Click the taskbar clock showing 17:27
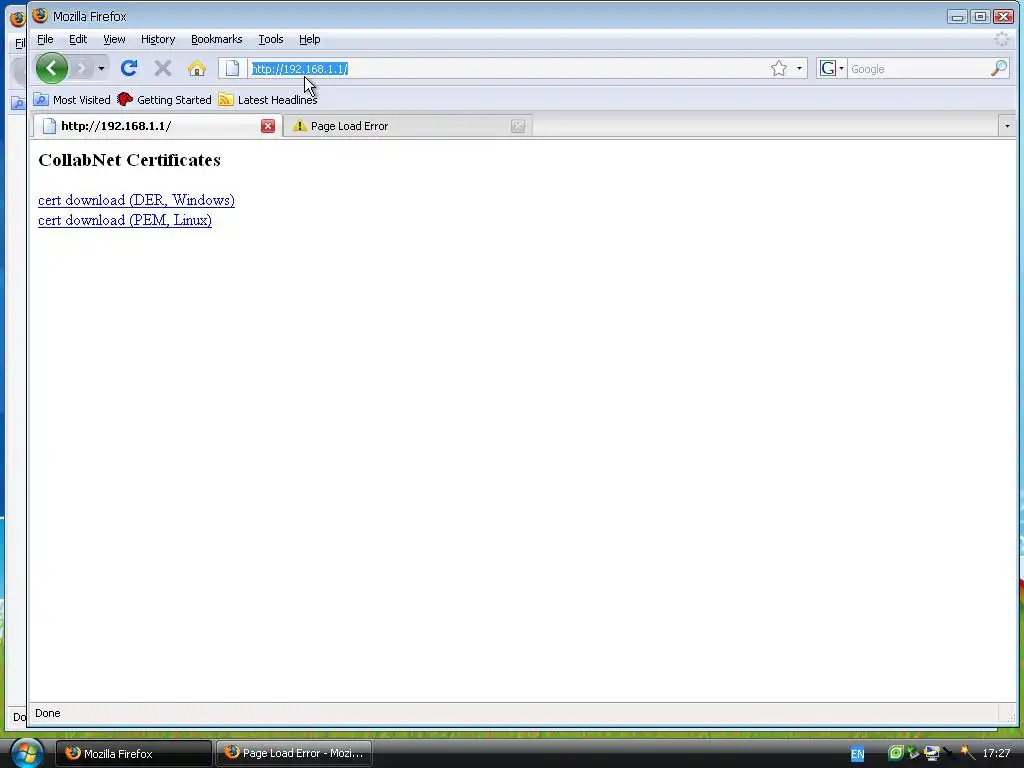This screenshot has height=768, width=1024. pyautogui.click(x=997, y=753)
